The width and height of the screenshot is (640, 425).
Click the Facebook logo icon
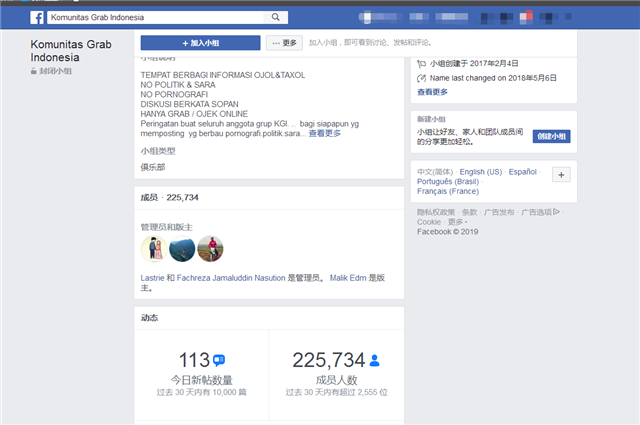pyautogui.click(x=37, y=18)
